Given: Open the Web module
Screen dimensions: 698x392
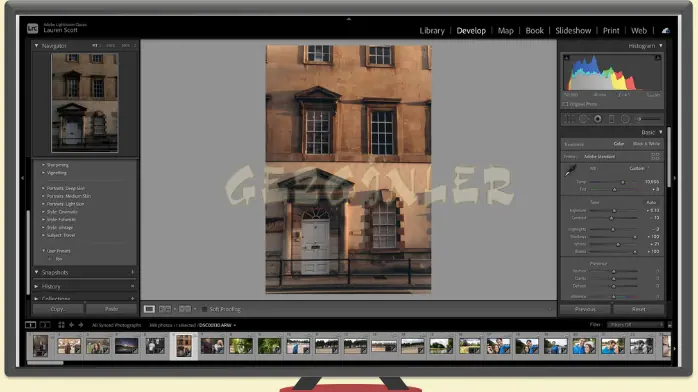Looking at the screenshot, I should coord(638,31).
